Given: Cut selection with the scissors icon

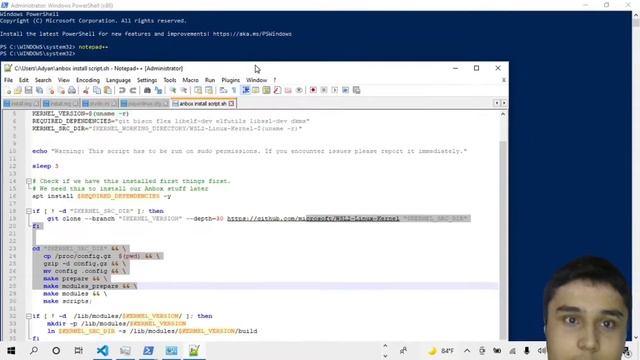Looking at the screenshot, I should coord(86,90).
